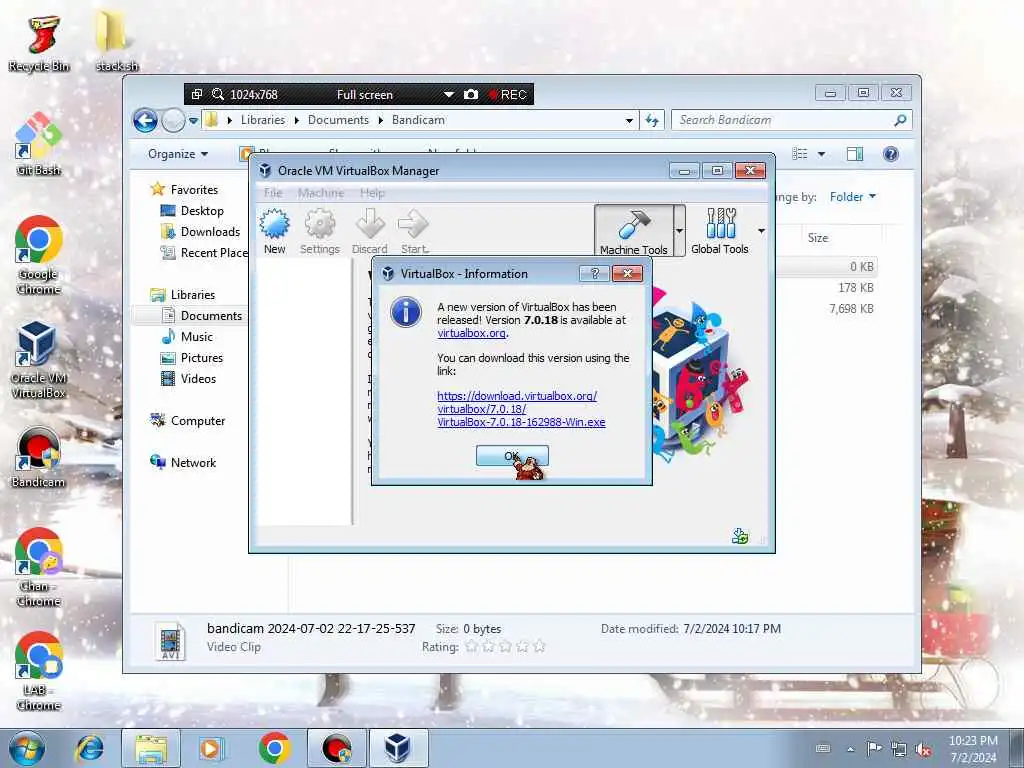Click the Start arrow icon in VirtualBox

point(414,231)
